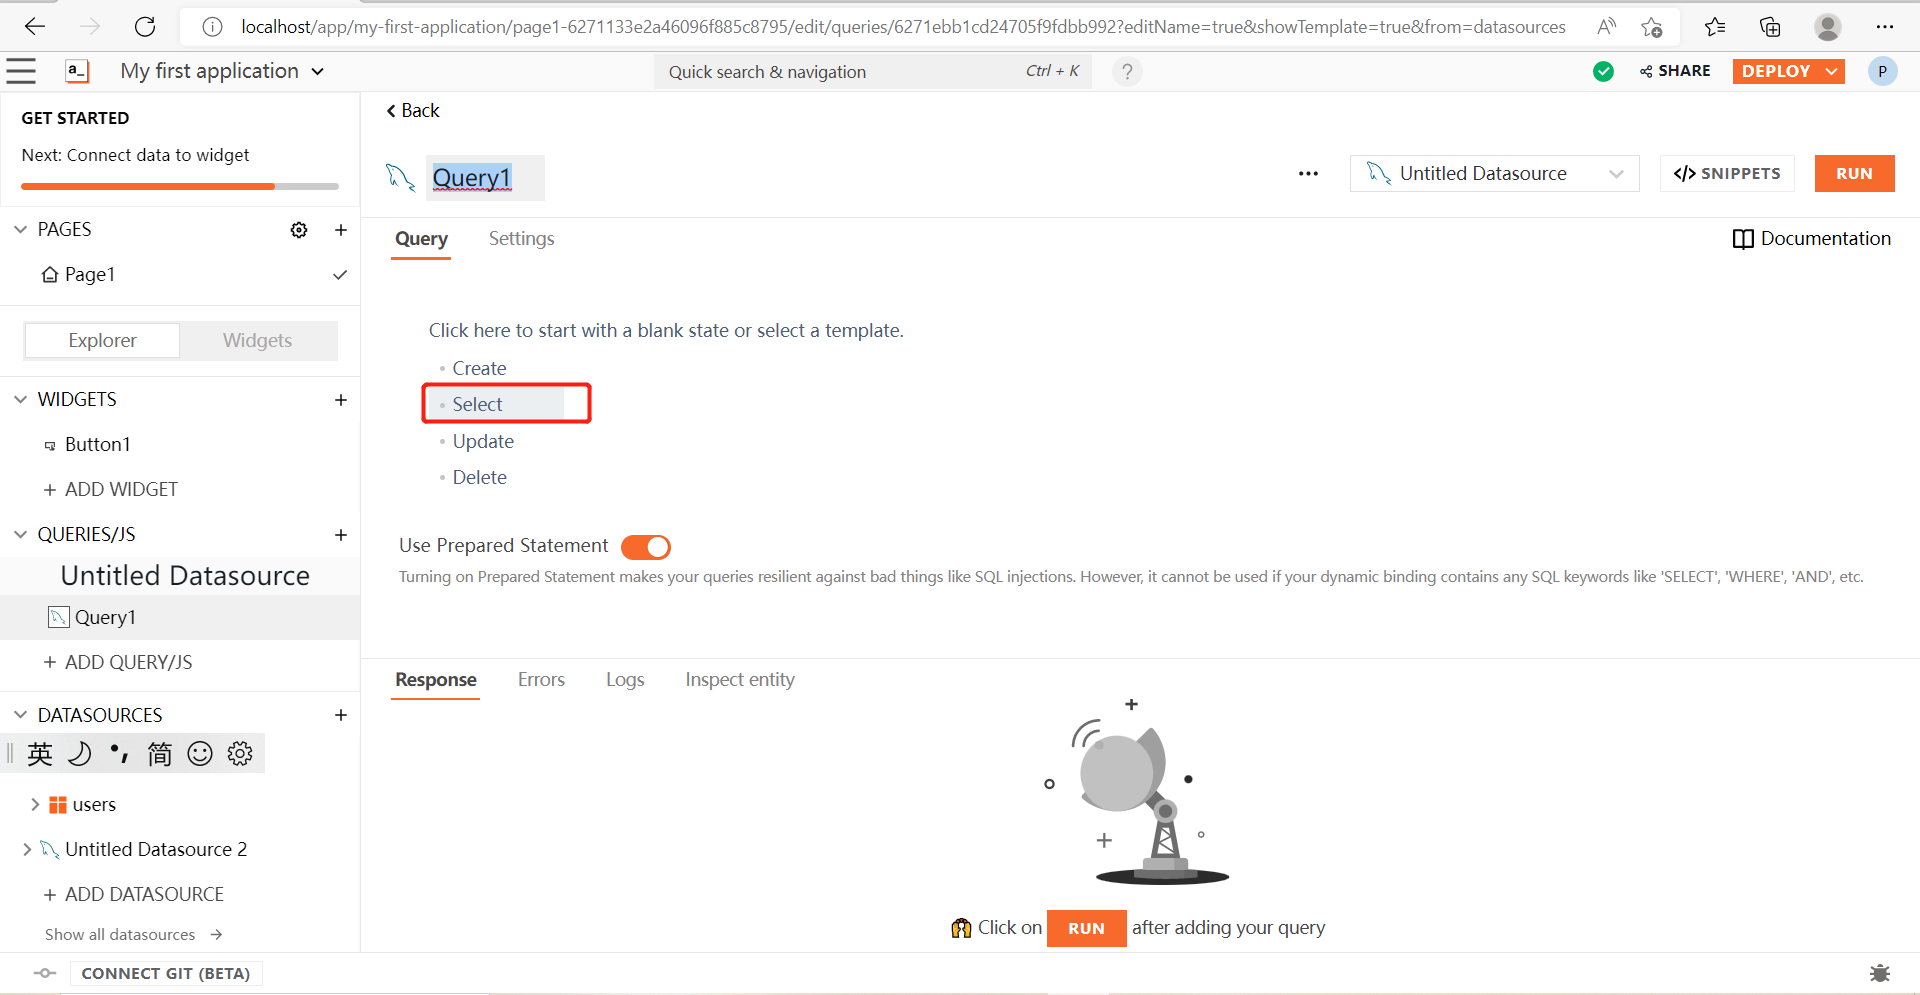Switch sidebar to Widgets view
The image size is (1920, 995).
click(x=257, y=341)
